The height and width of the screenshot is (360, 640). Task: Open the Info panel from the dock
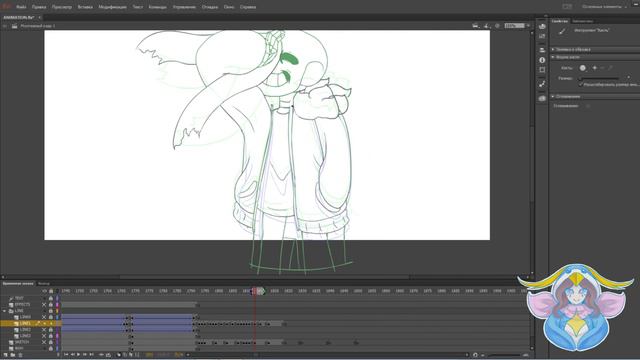[x=542, y=60]
